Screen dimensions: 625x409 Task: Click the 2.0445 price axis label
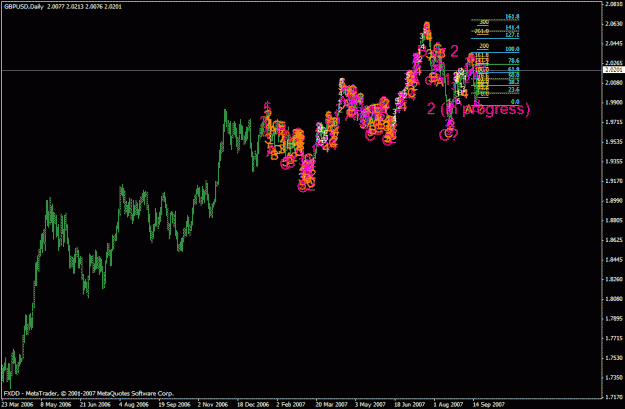point(614,43)
